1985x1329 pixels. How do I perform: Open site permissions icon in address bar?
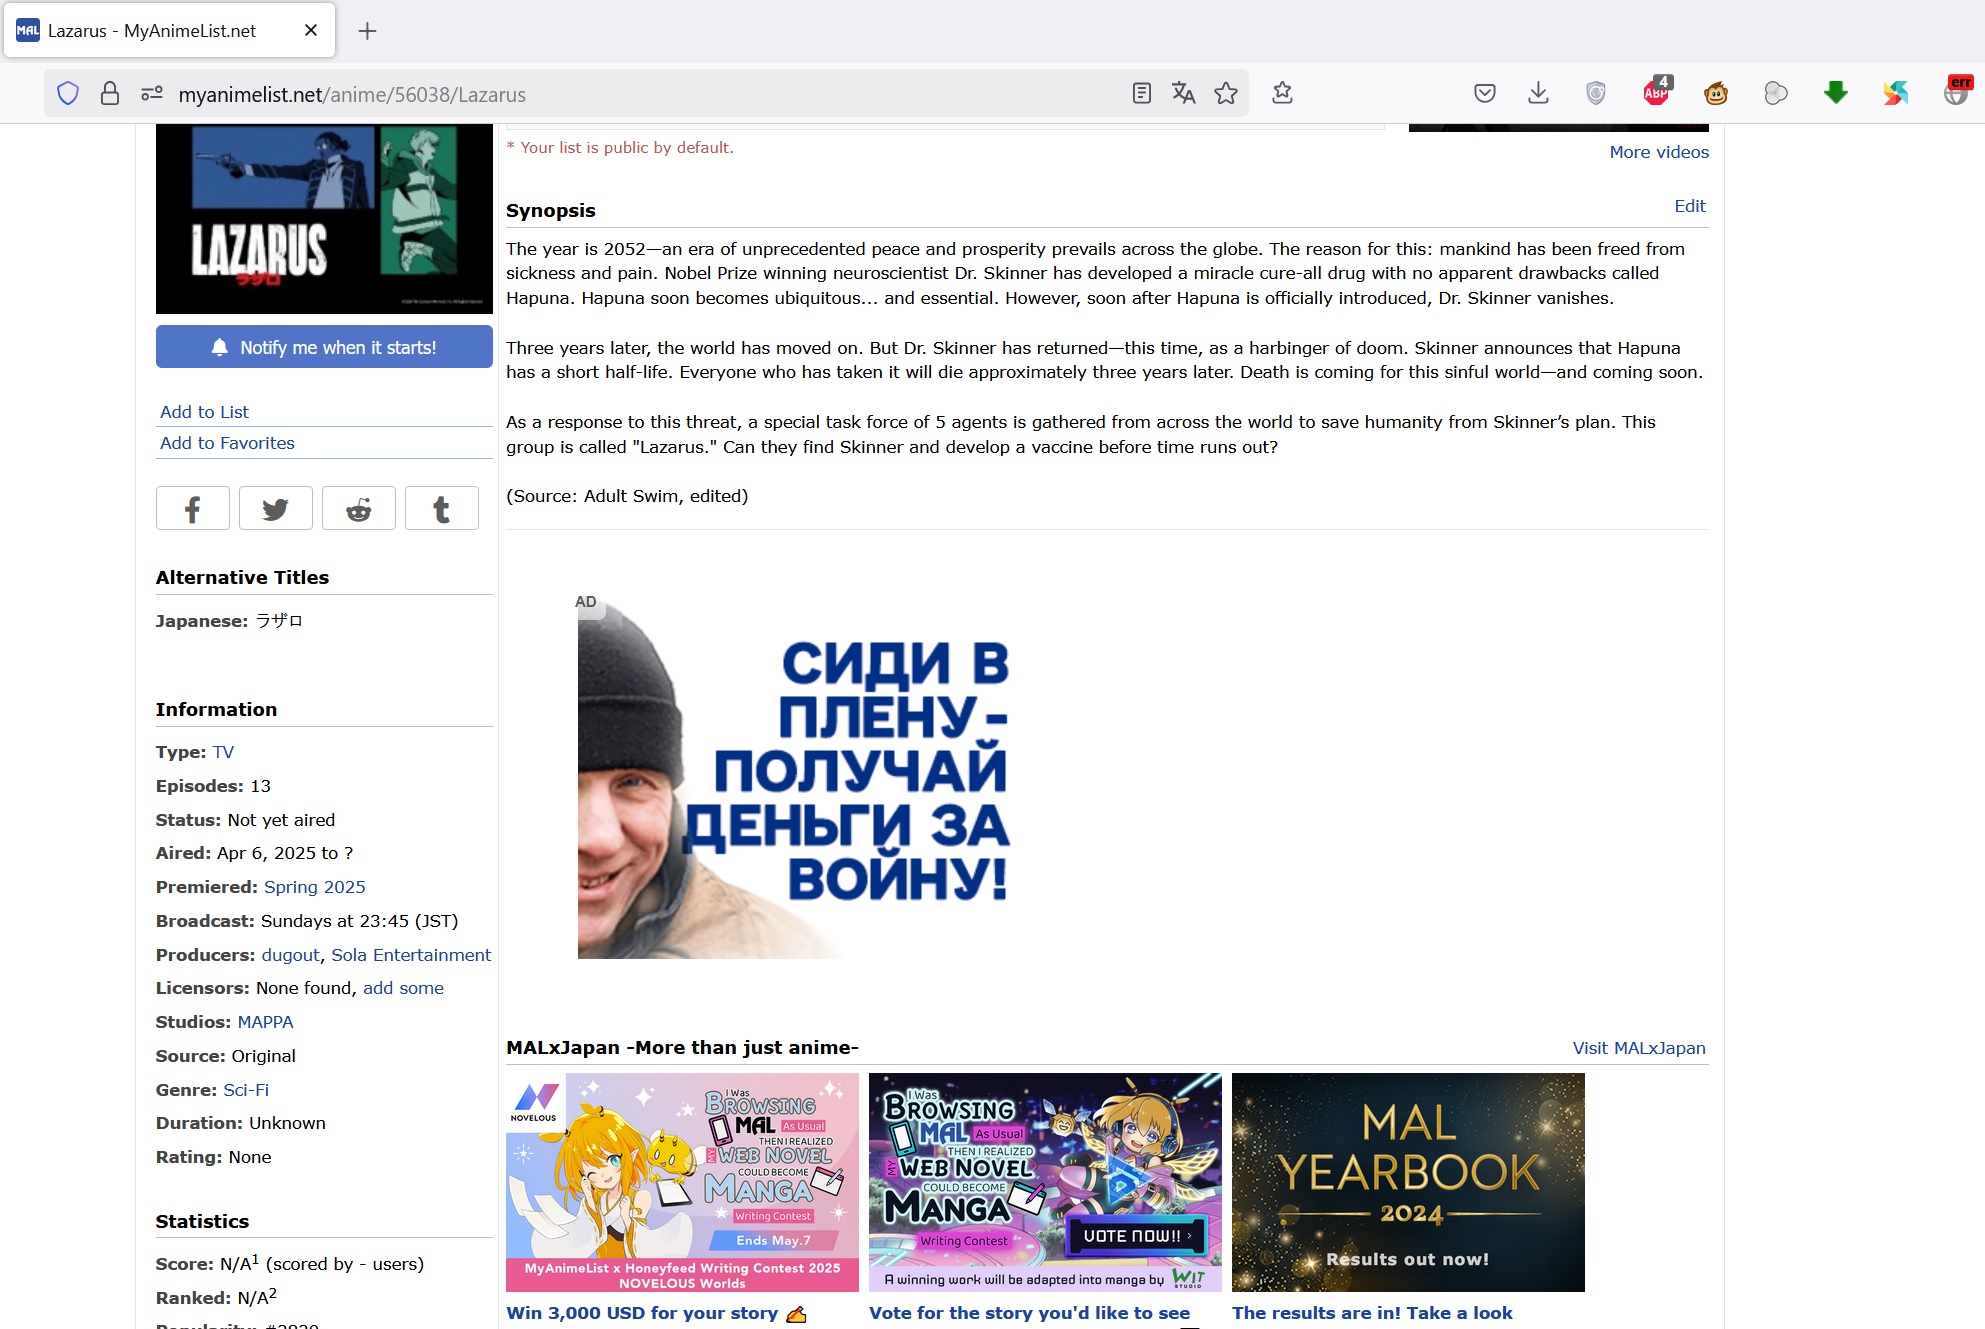(x=152, y=94)
